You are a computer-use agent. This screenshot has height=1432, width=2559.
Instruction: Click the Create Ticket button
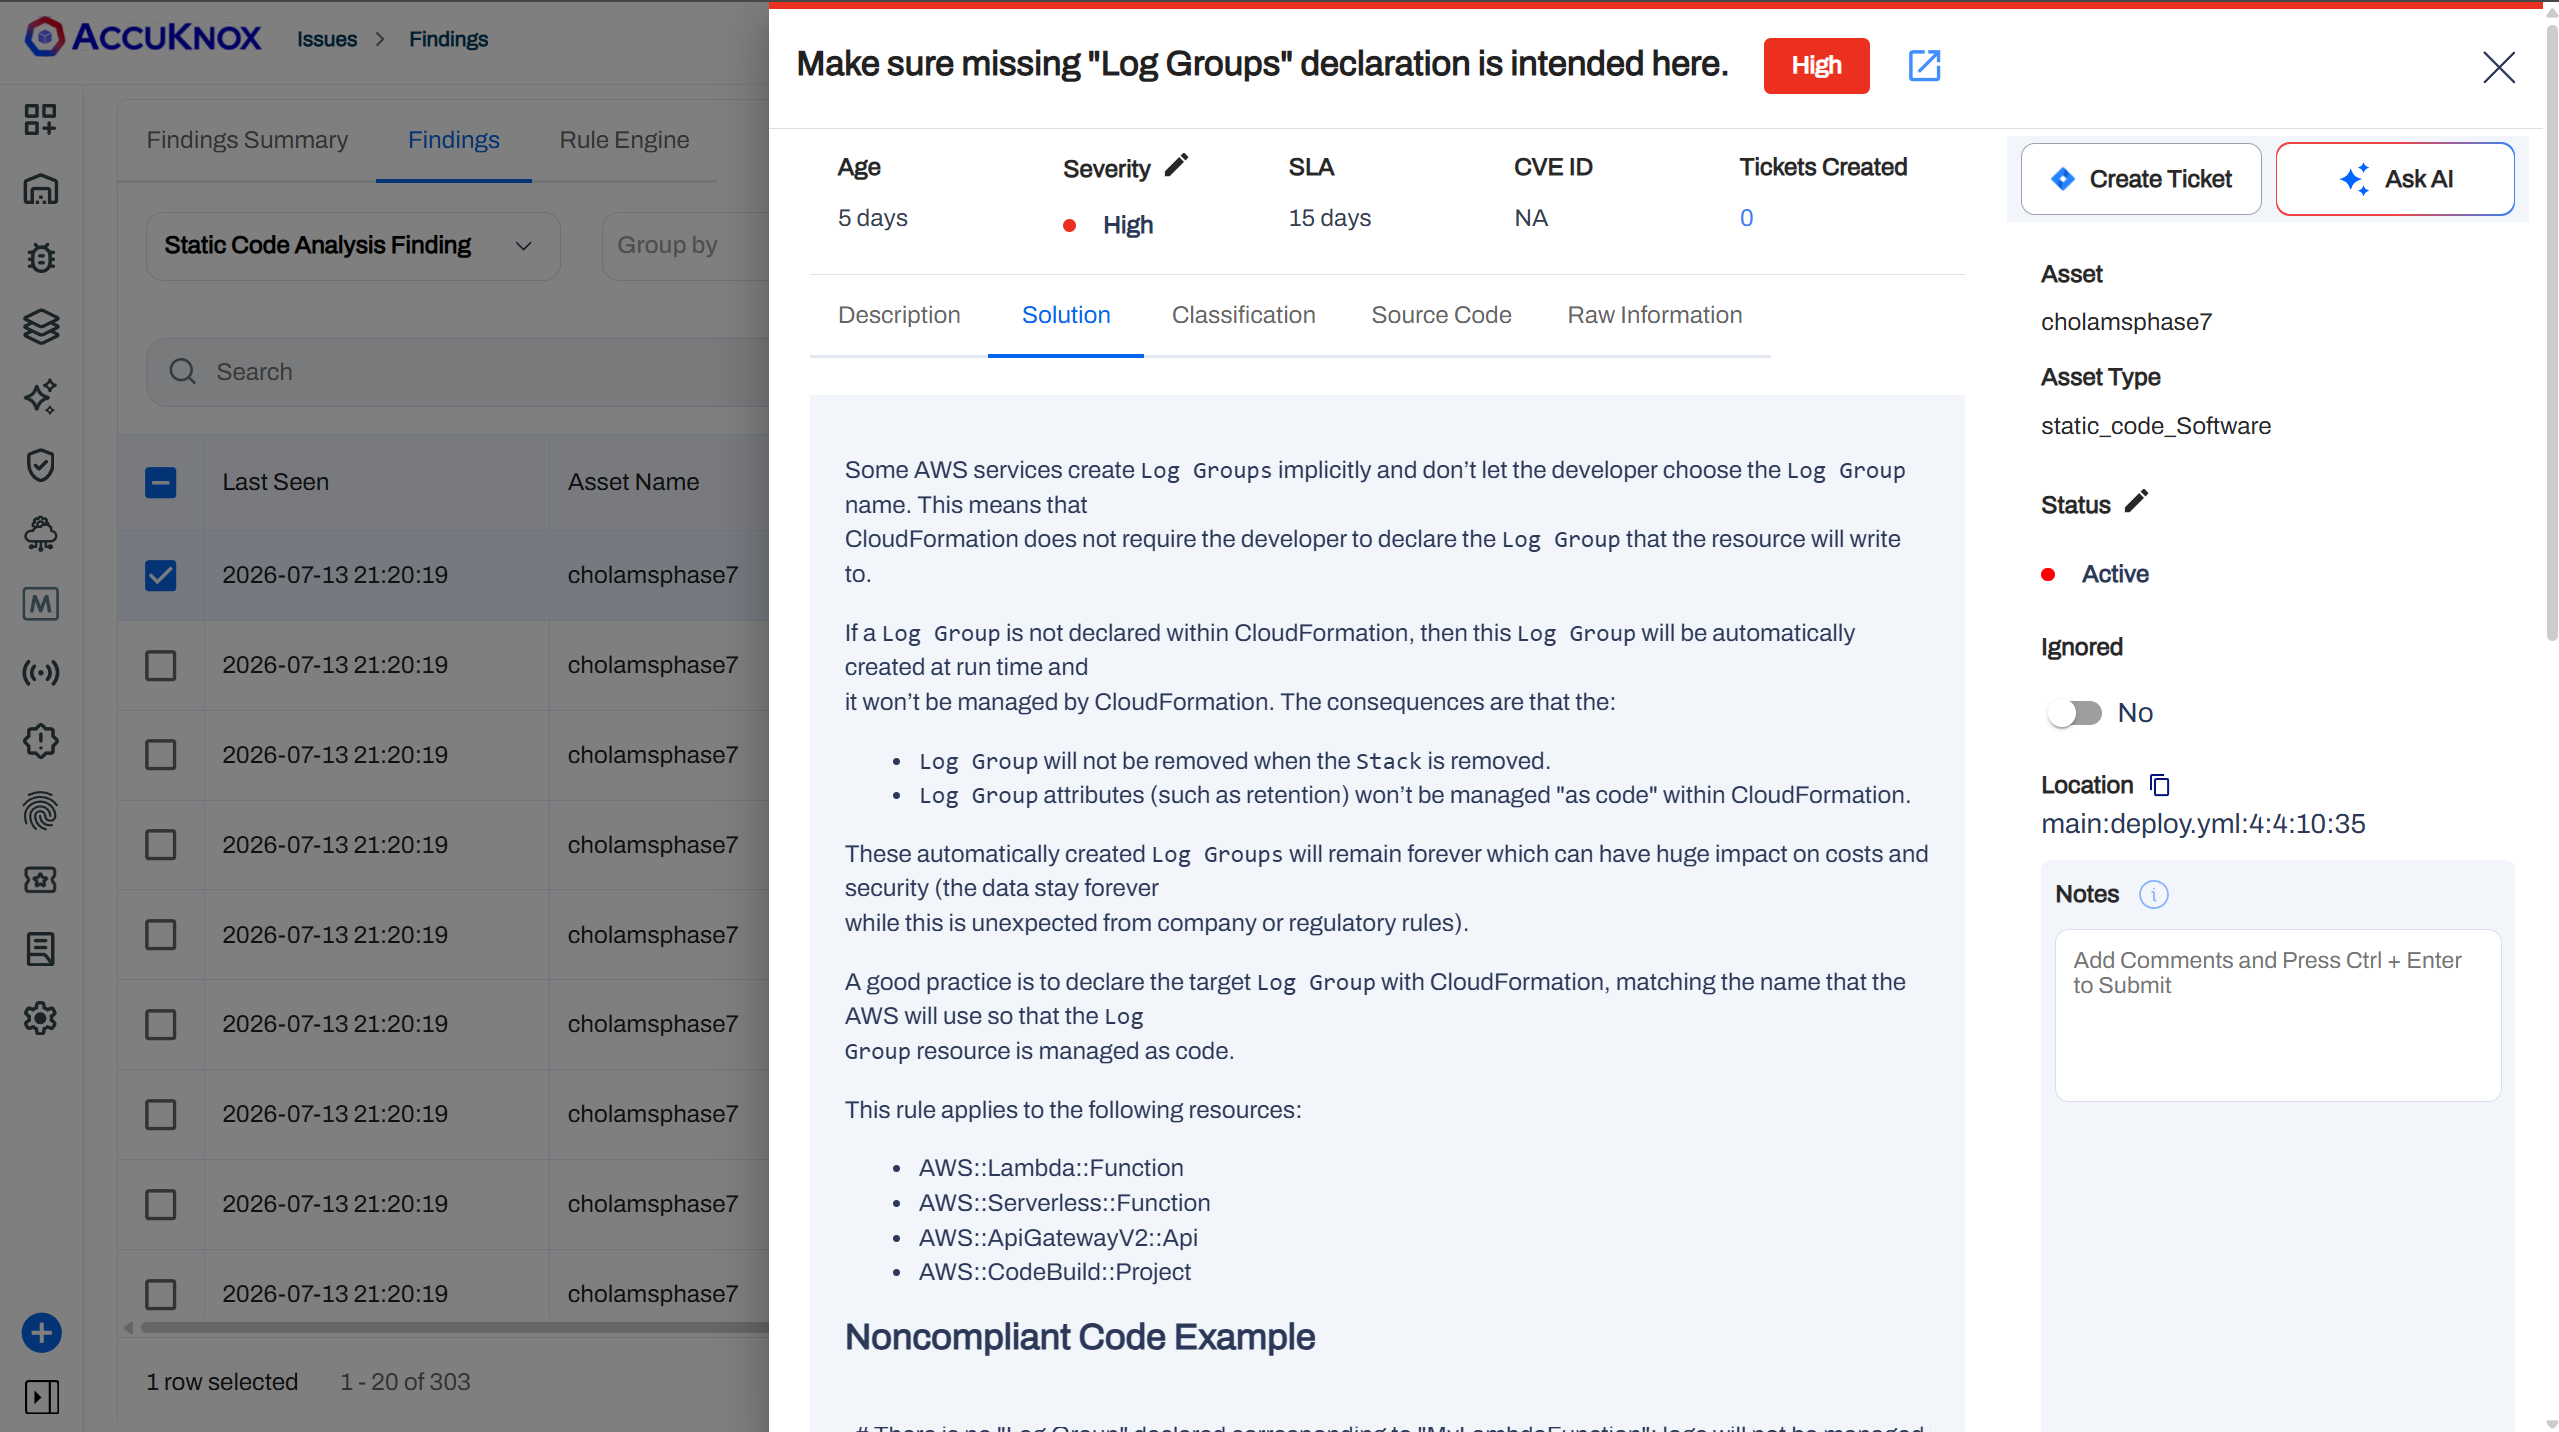[x=2141, y=179]
